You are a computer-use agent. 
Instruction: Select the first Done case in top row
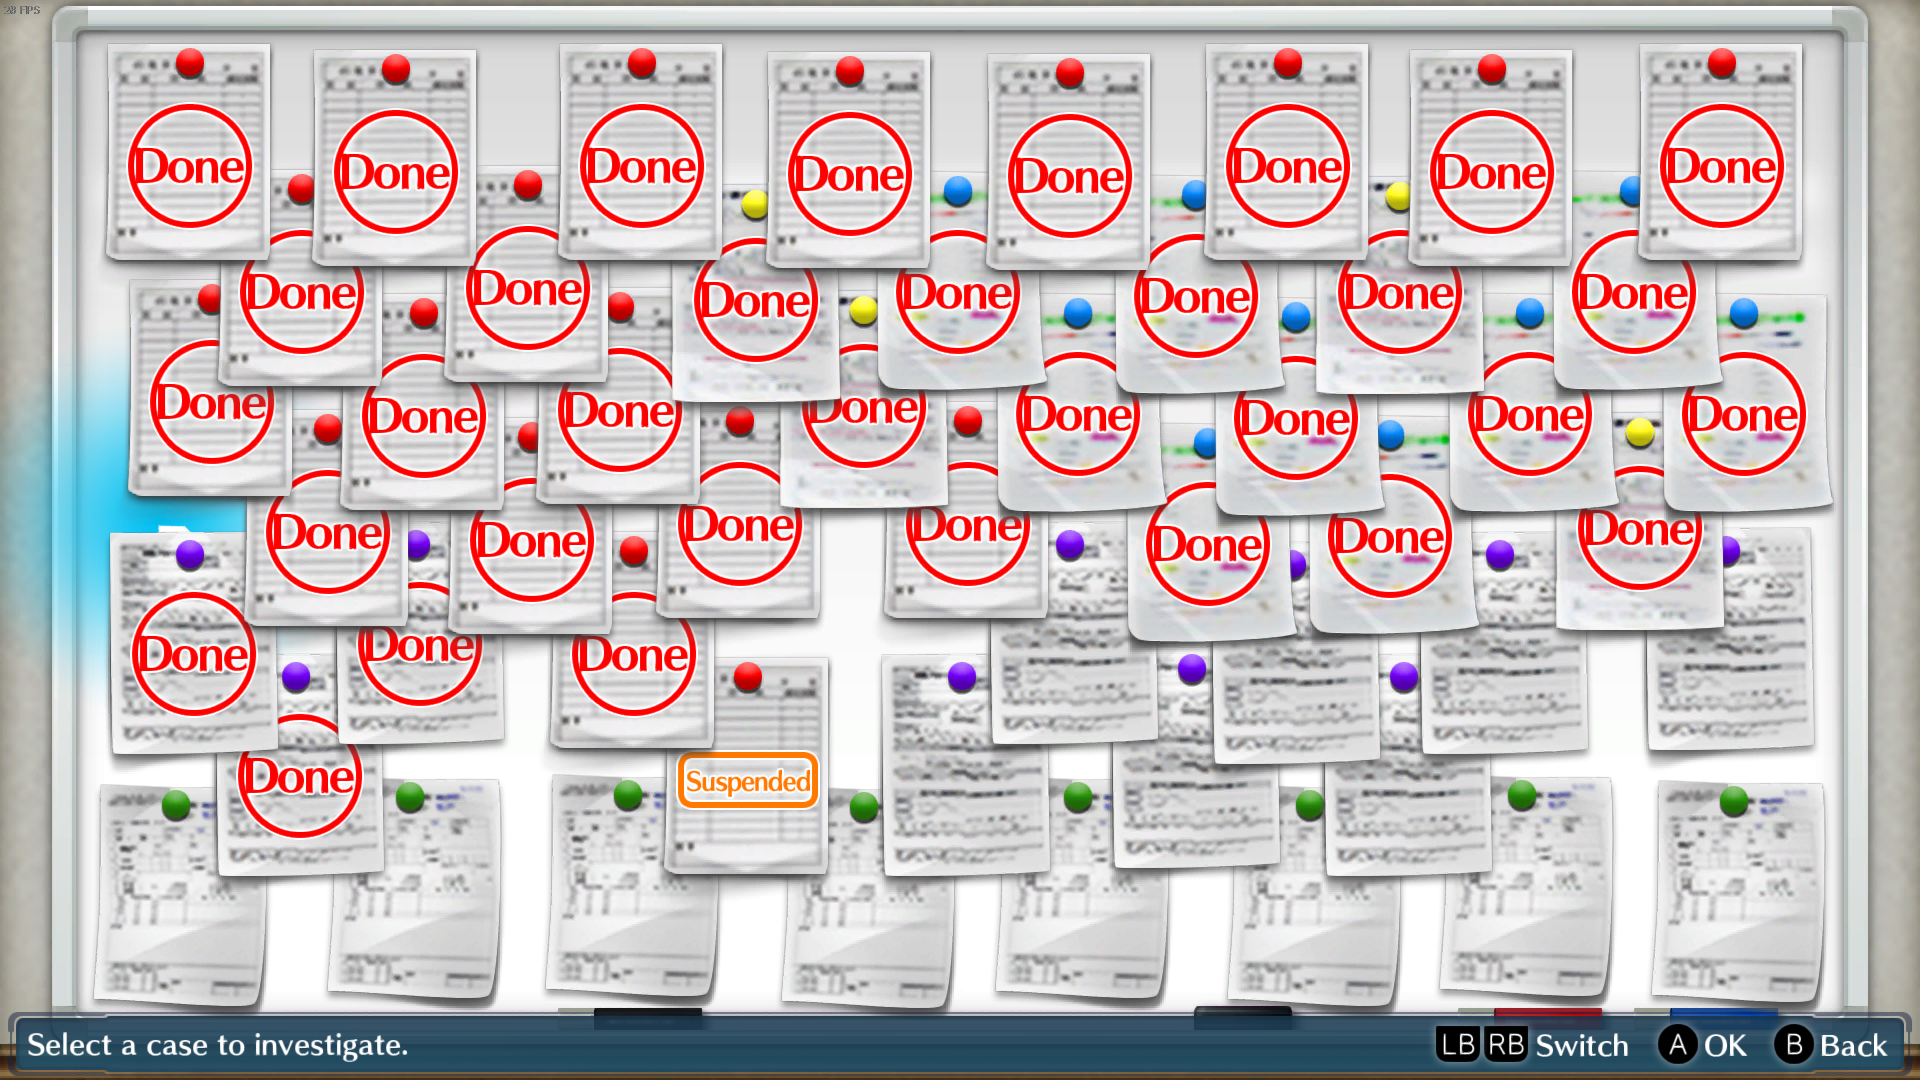[188, 152]
